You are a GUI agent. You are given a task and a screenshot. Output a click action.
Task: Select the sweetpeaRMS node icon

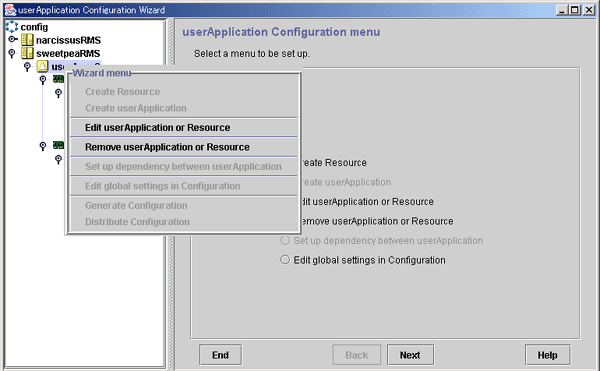tap(27, 53)
